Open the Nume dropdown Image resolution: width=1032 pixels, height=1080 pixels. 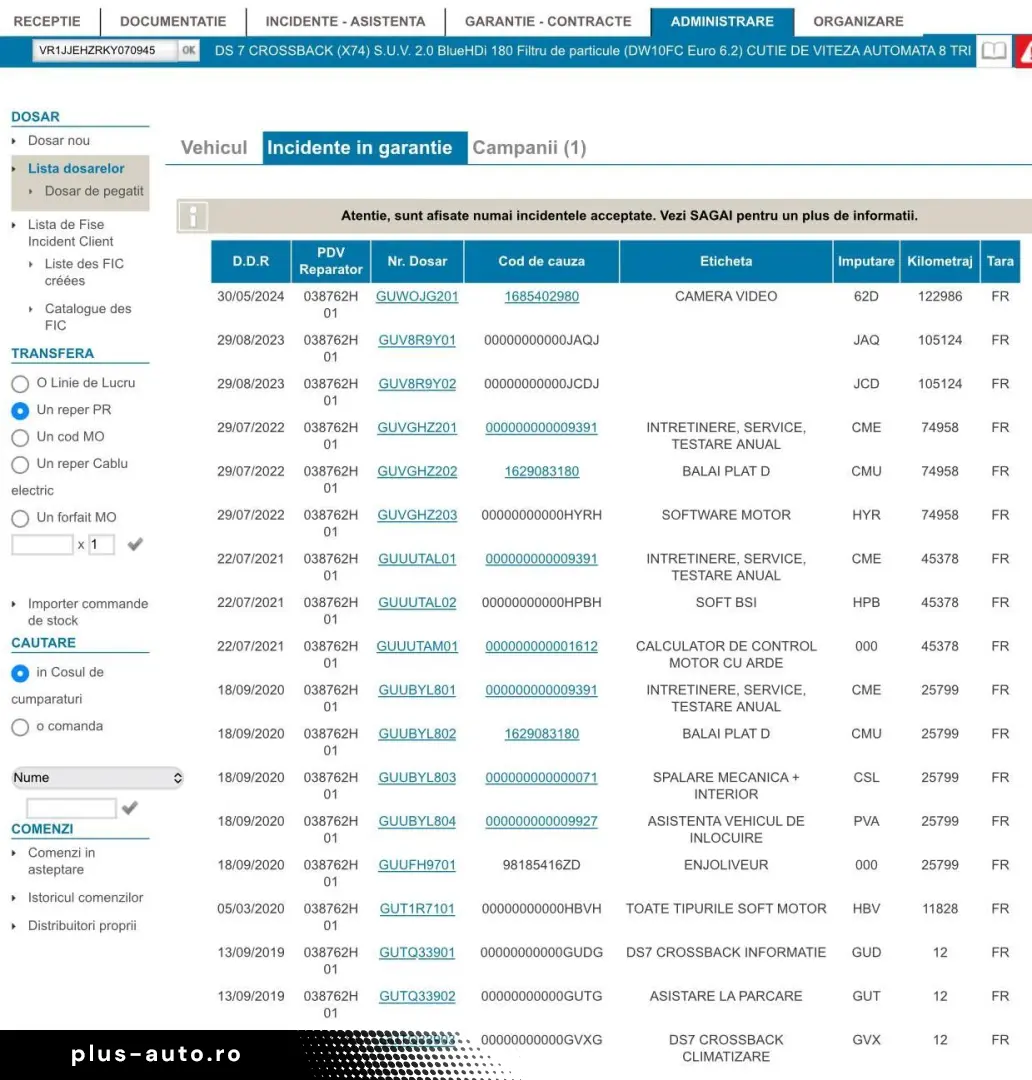97,778
